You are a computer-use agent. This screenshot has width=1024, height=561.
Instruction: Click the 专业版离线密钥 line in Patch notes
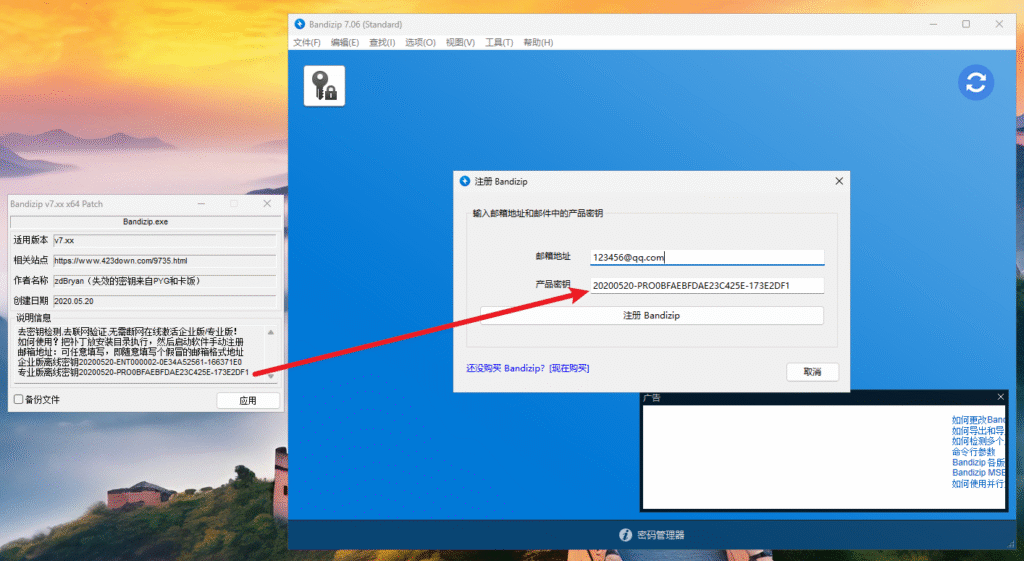point(133,372)
